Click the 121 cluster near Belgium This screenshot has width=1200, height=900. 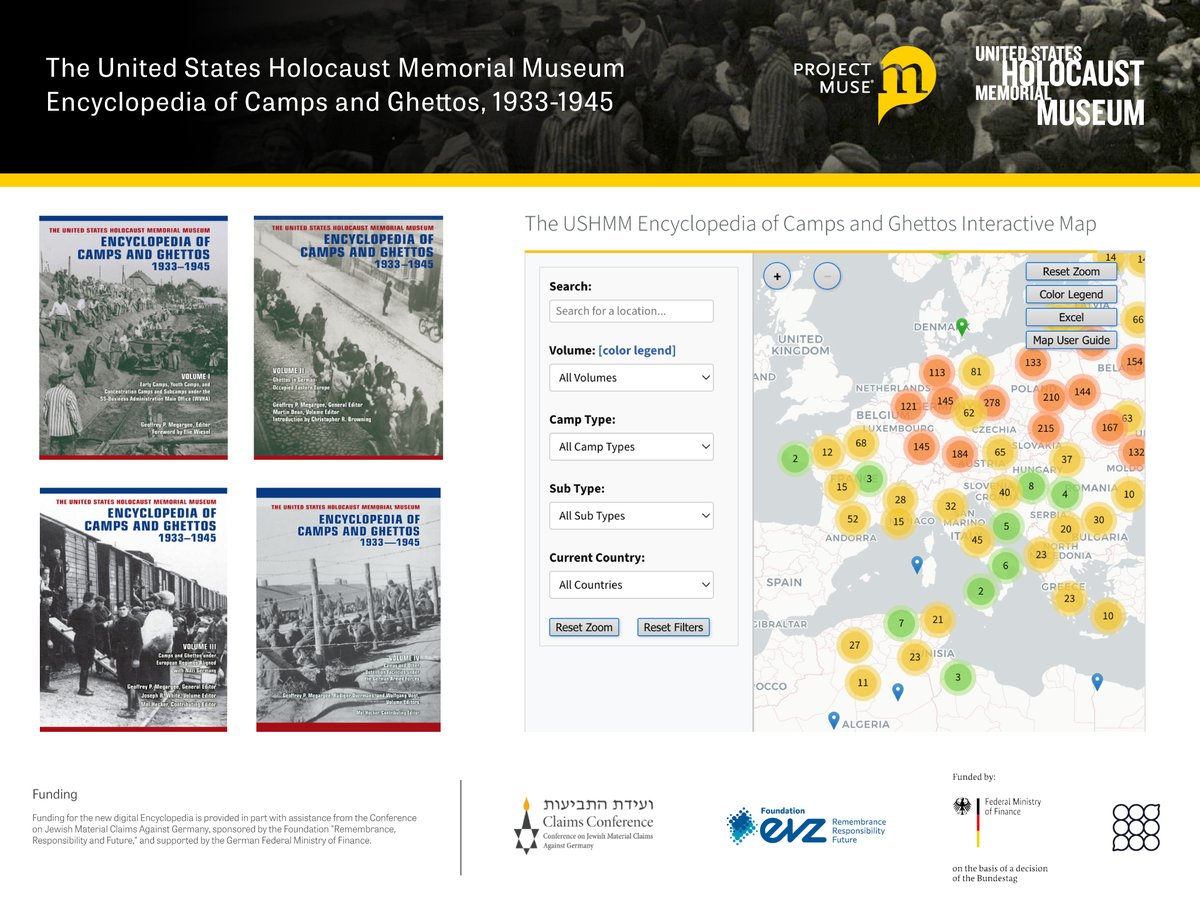click(x=908, y=406)
